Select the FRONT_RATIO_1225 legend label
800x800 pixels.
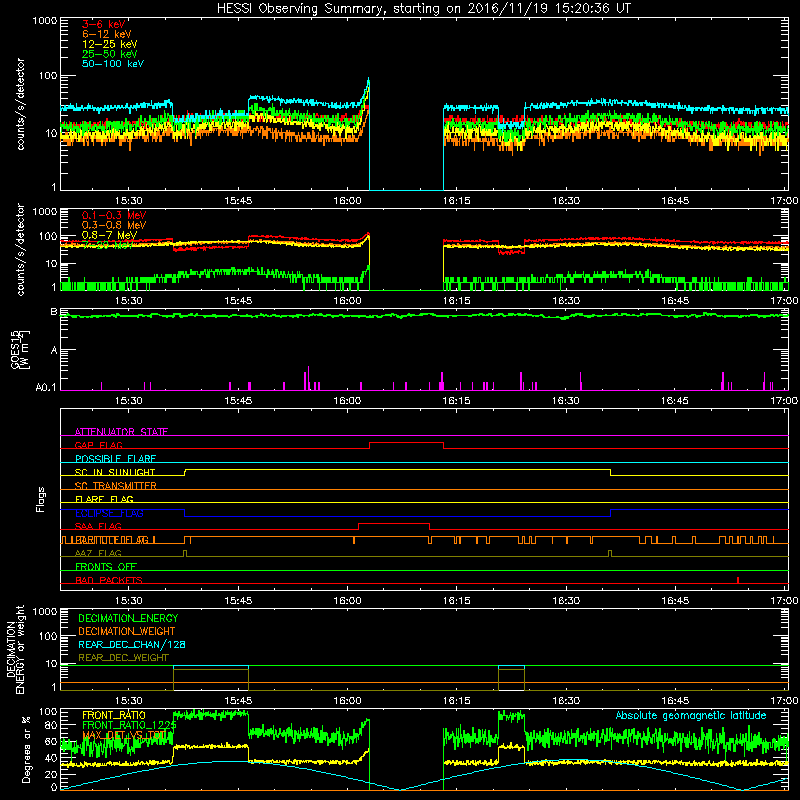(129, 725)
